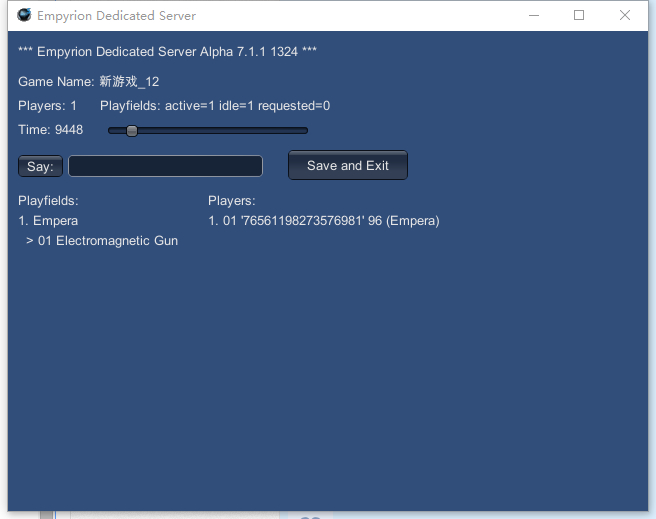
Task: Select the '1. Empera' playfield entry
Action: tap(48, 220)
